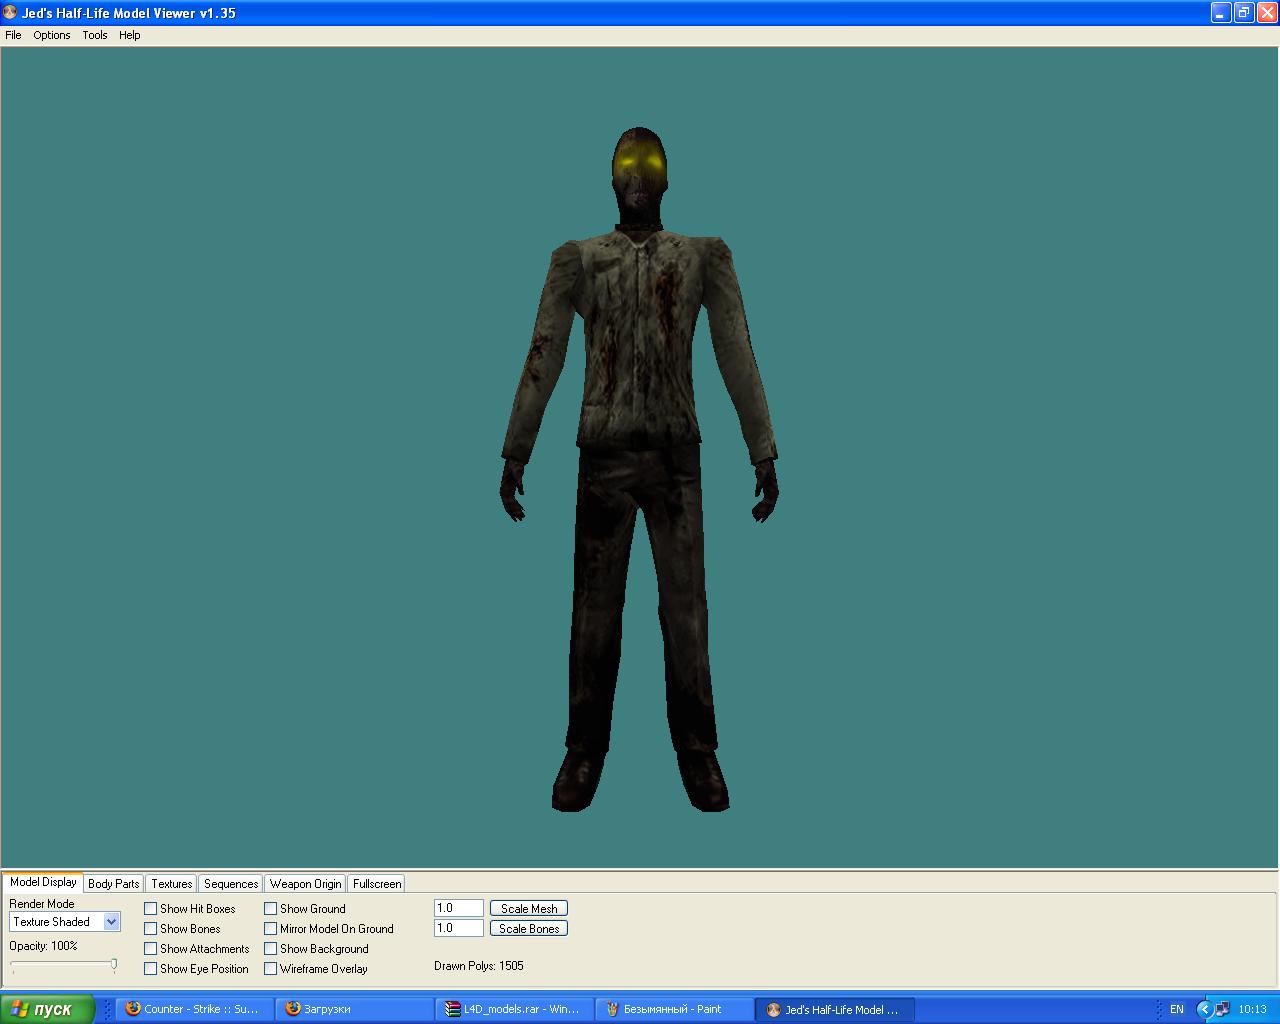Switch to the Textures tab
Image resolution: width=1280 pixels, height=1024 pixels.
coord(172,884)
